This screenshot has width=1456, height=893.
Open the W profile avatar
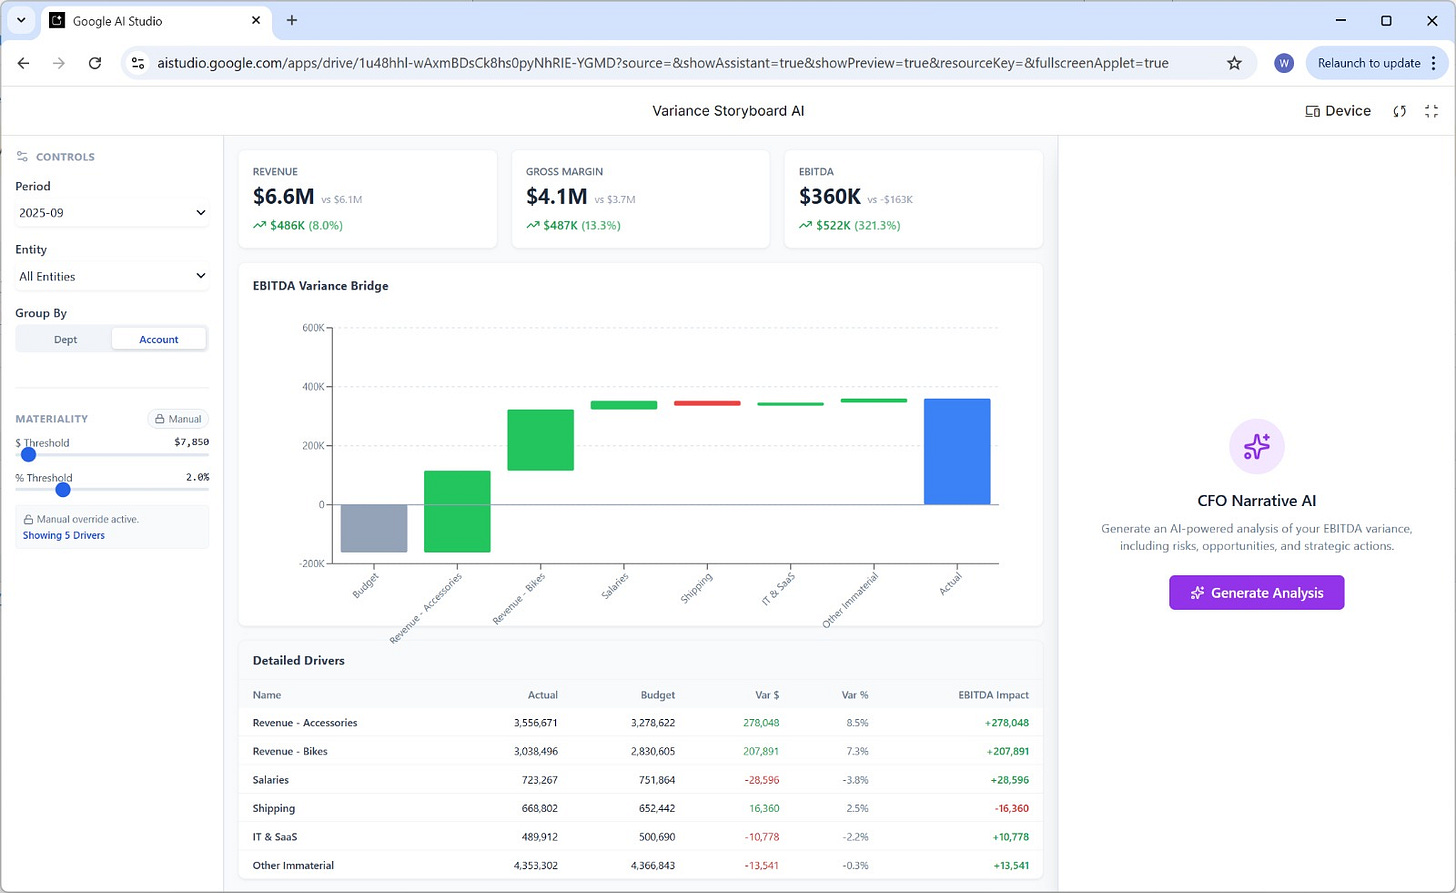[x=1284, y=63]
